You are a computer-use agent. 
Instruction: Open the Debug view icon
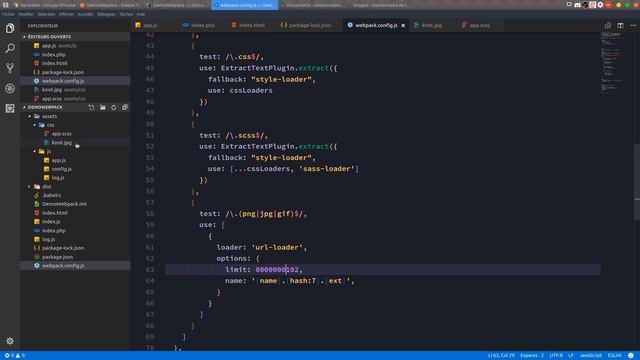pyautogui.click(x=10, y=88)
